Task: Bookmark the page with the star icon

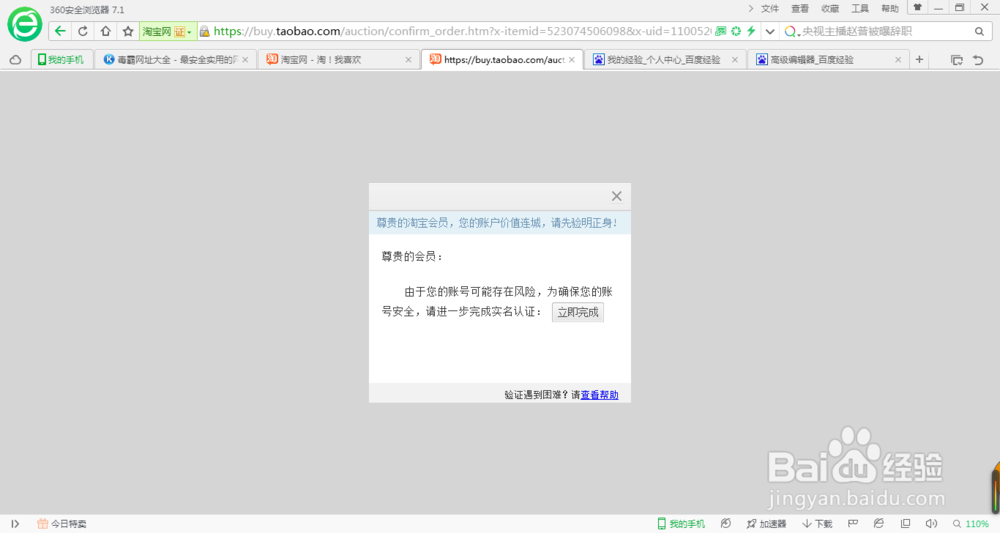Action: click(128, 31)
